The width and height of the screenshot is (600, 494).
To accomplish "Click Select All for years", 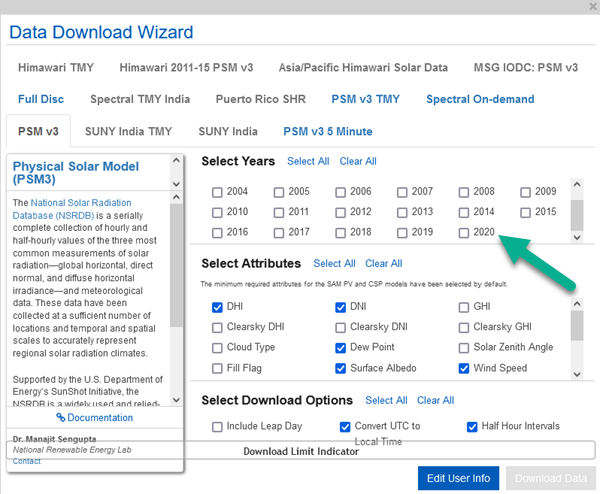I will (x=308, y=161).
